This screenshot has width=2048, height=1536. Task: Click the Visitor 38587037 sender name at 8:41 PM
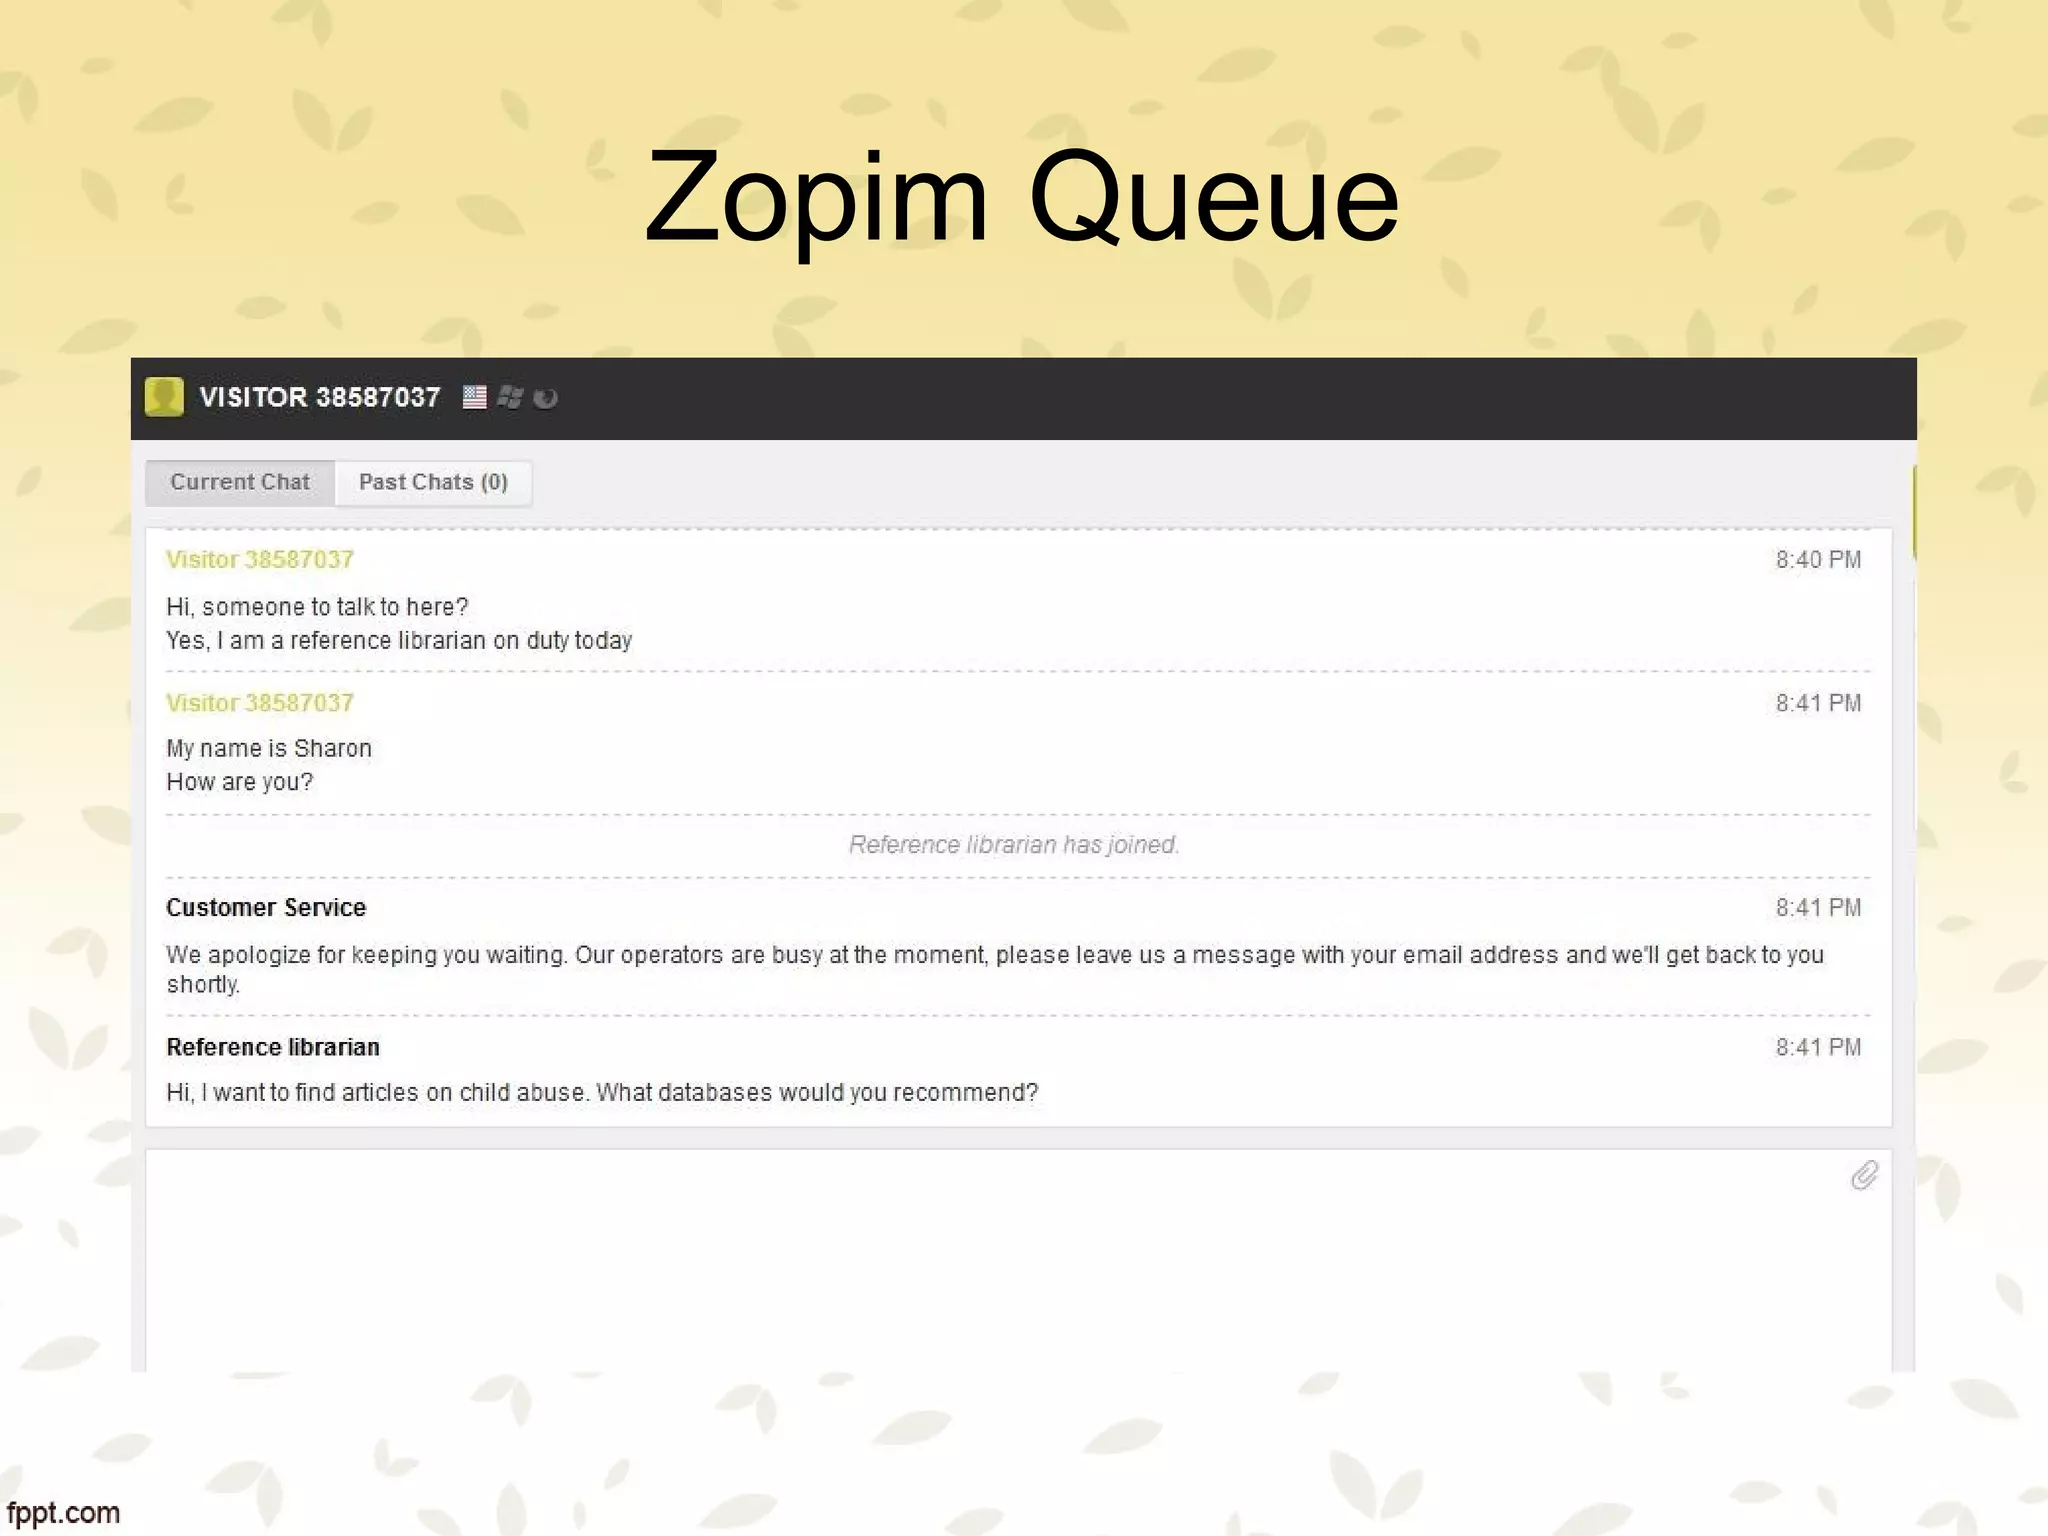click(260, 703)
